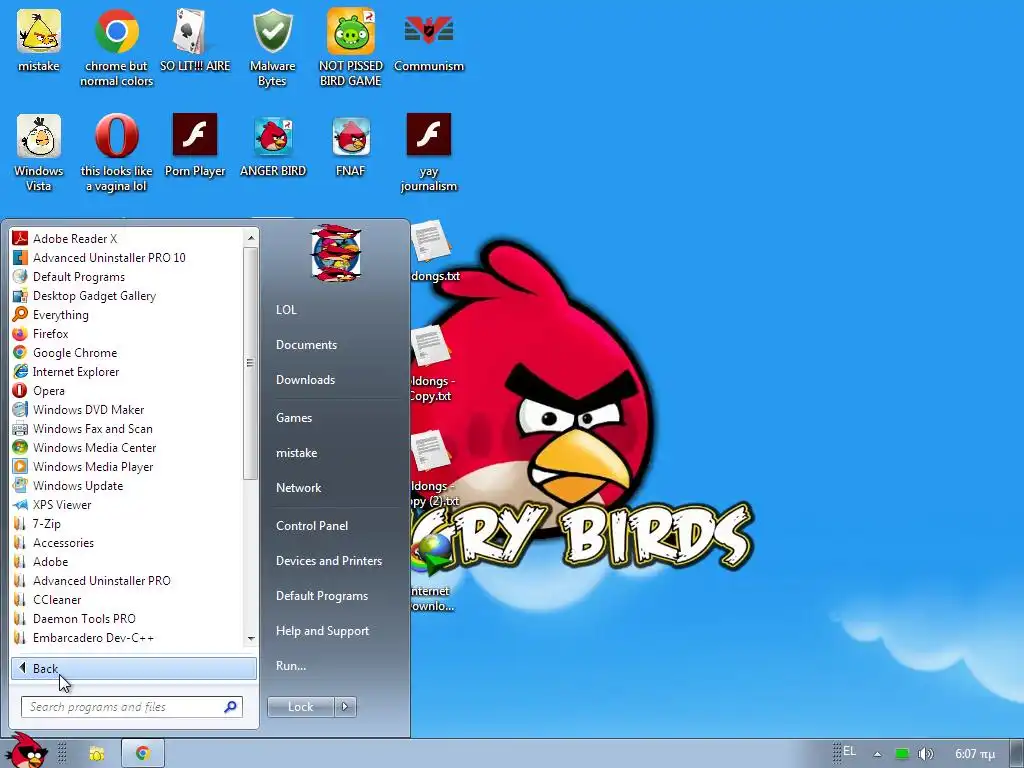The height and width of the screenshot is (768, 1024).
Task: Click the search magnifier icon in Start menu
Action: tap(230, 707)
